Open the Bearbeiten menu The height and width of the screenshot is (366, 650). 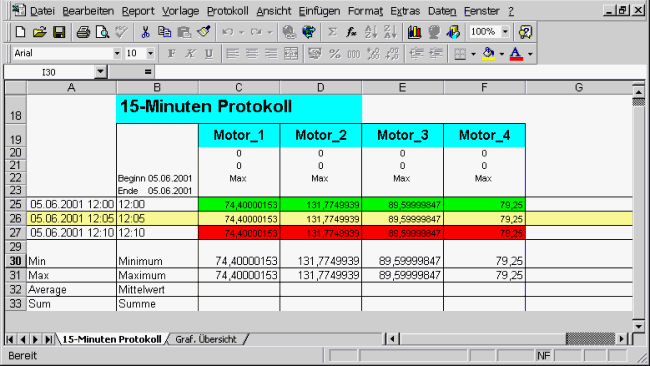pos(88,11)
